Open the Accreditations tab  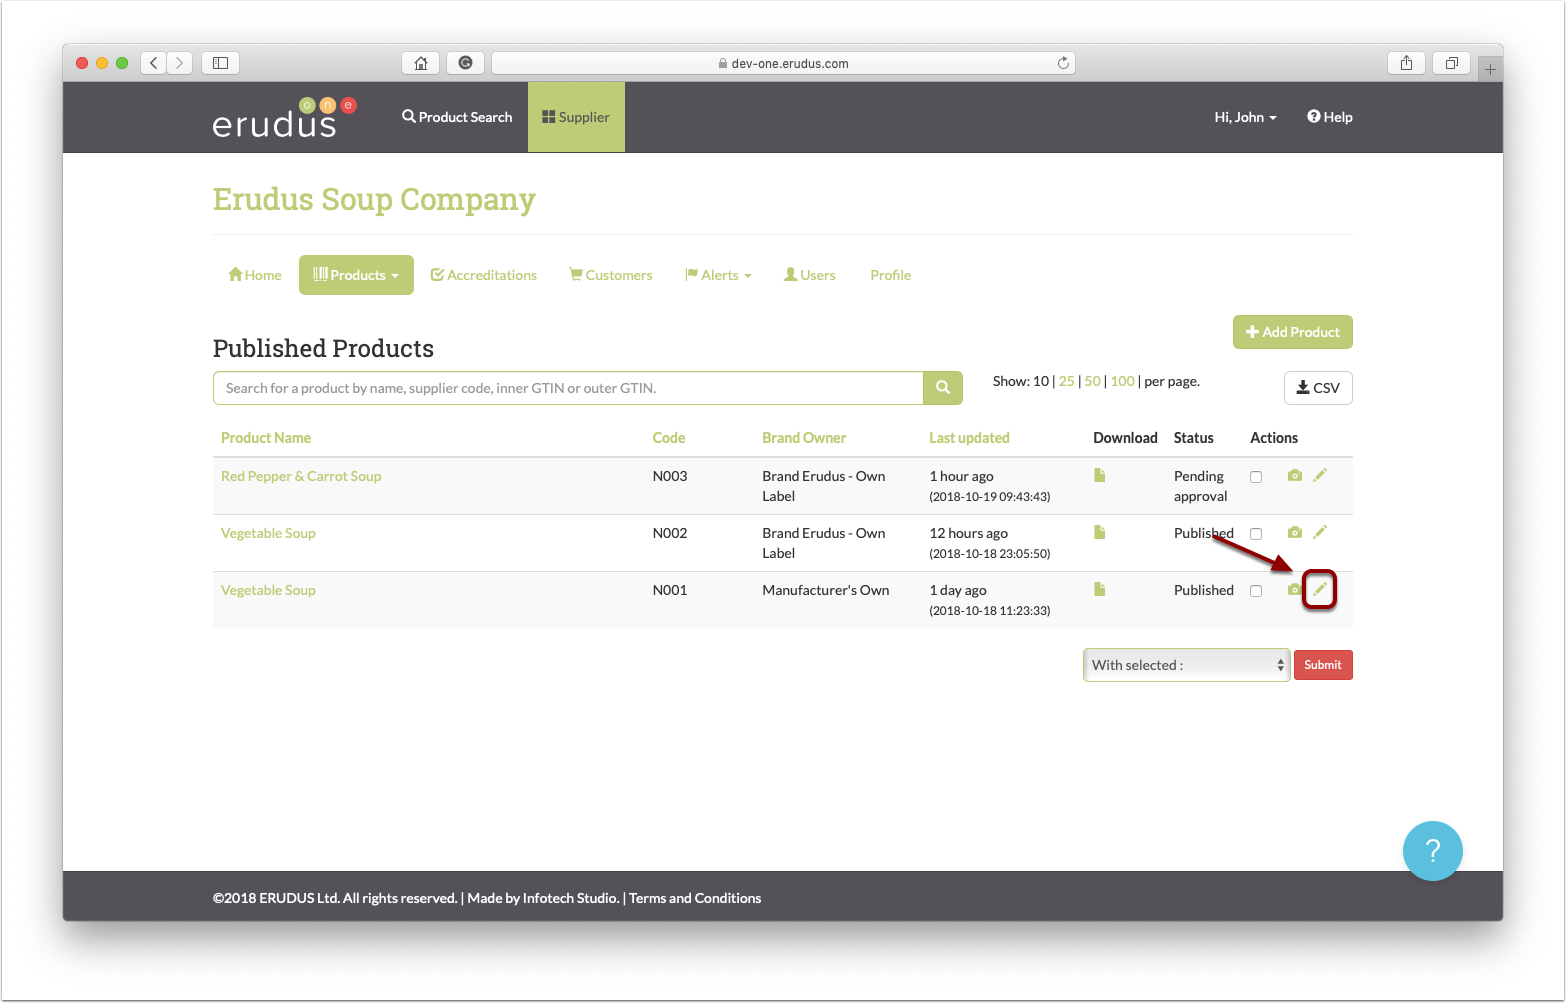pos(483,275)
